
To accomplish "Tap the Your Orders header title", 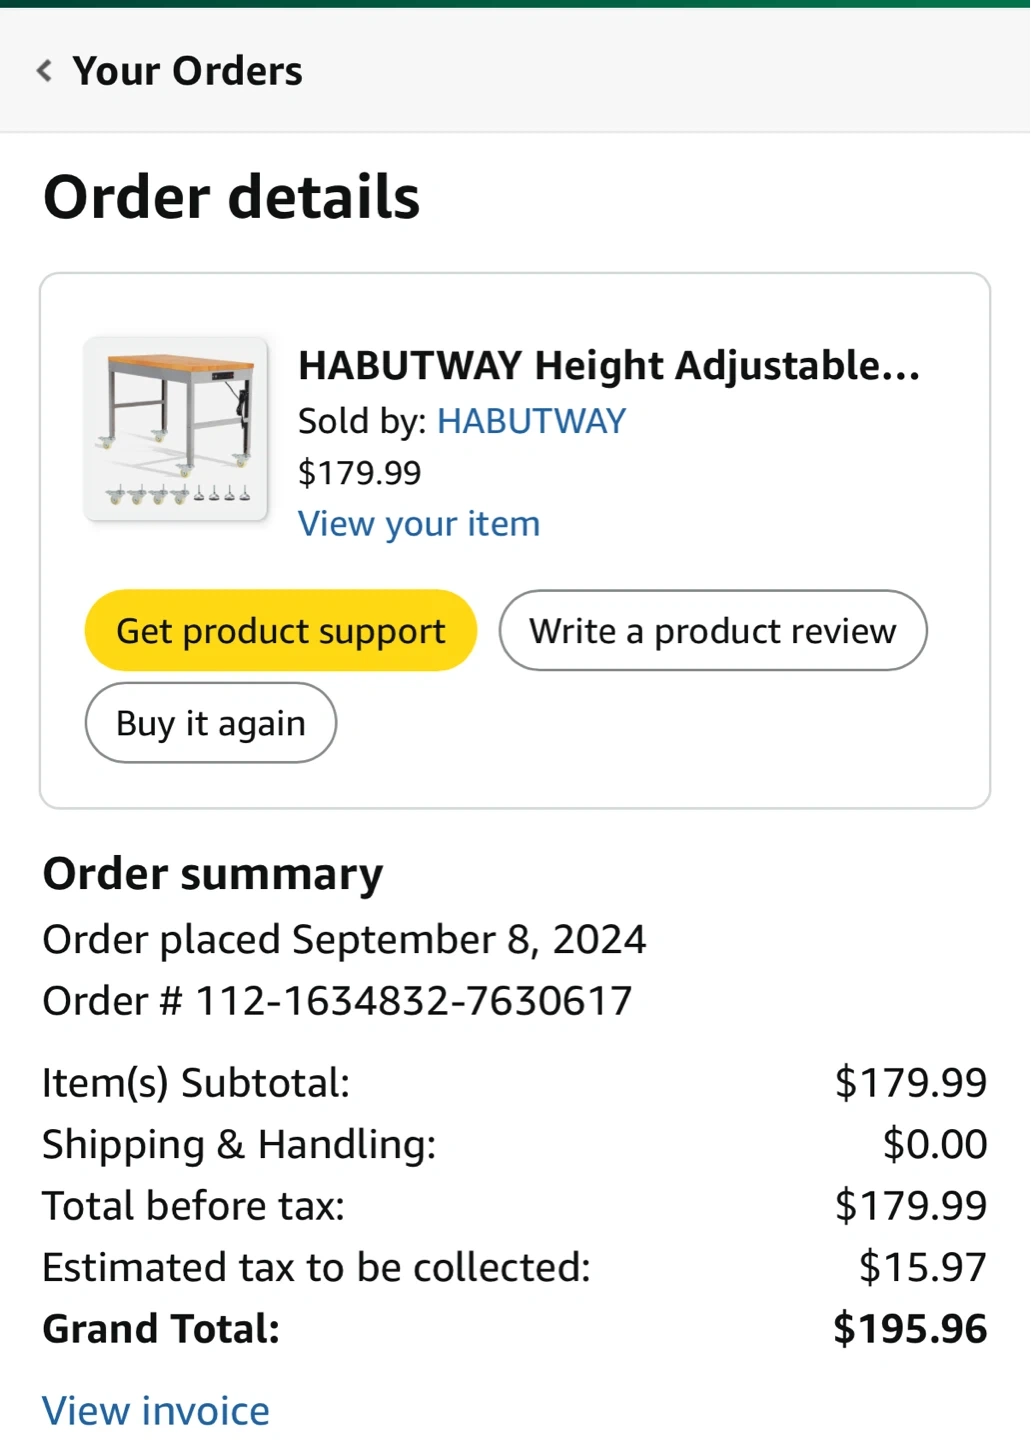I will (187, 71).
